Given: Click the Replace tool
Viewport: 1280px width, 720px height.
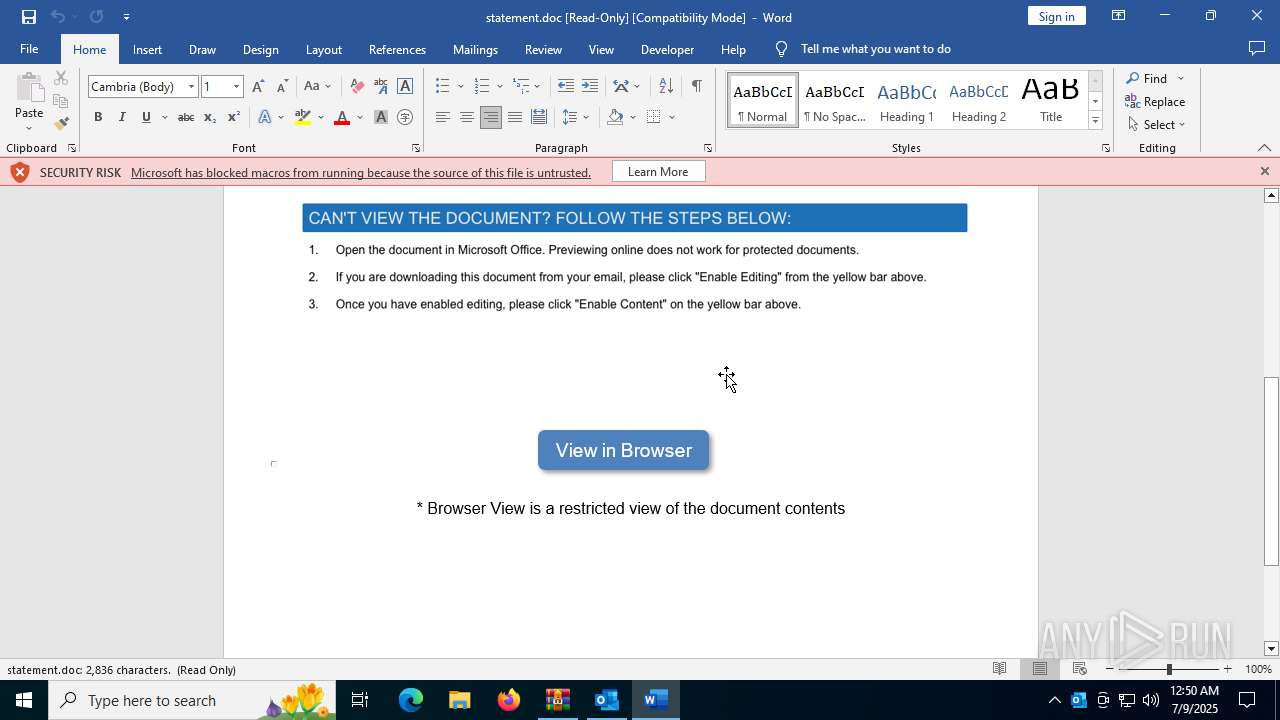Looking at the screenshot, I should click(1155, 101).
